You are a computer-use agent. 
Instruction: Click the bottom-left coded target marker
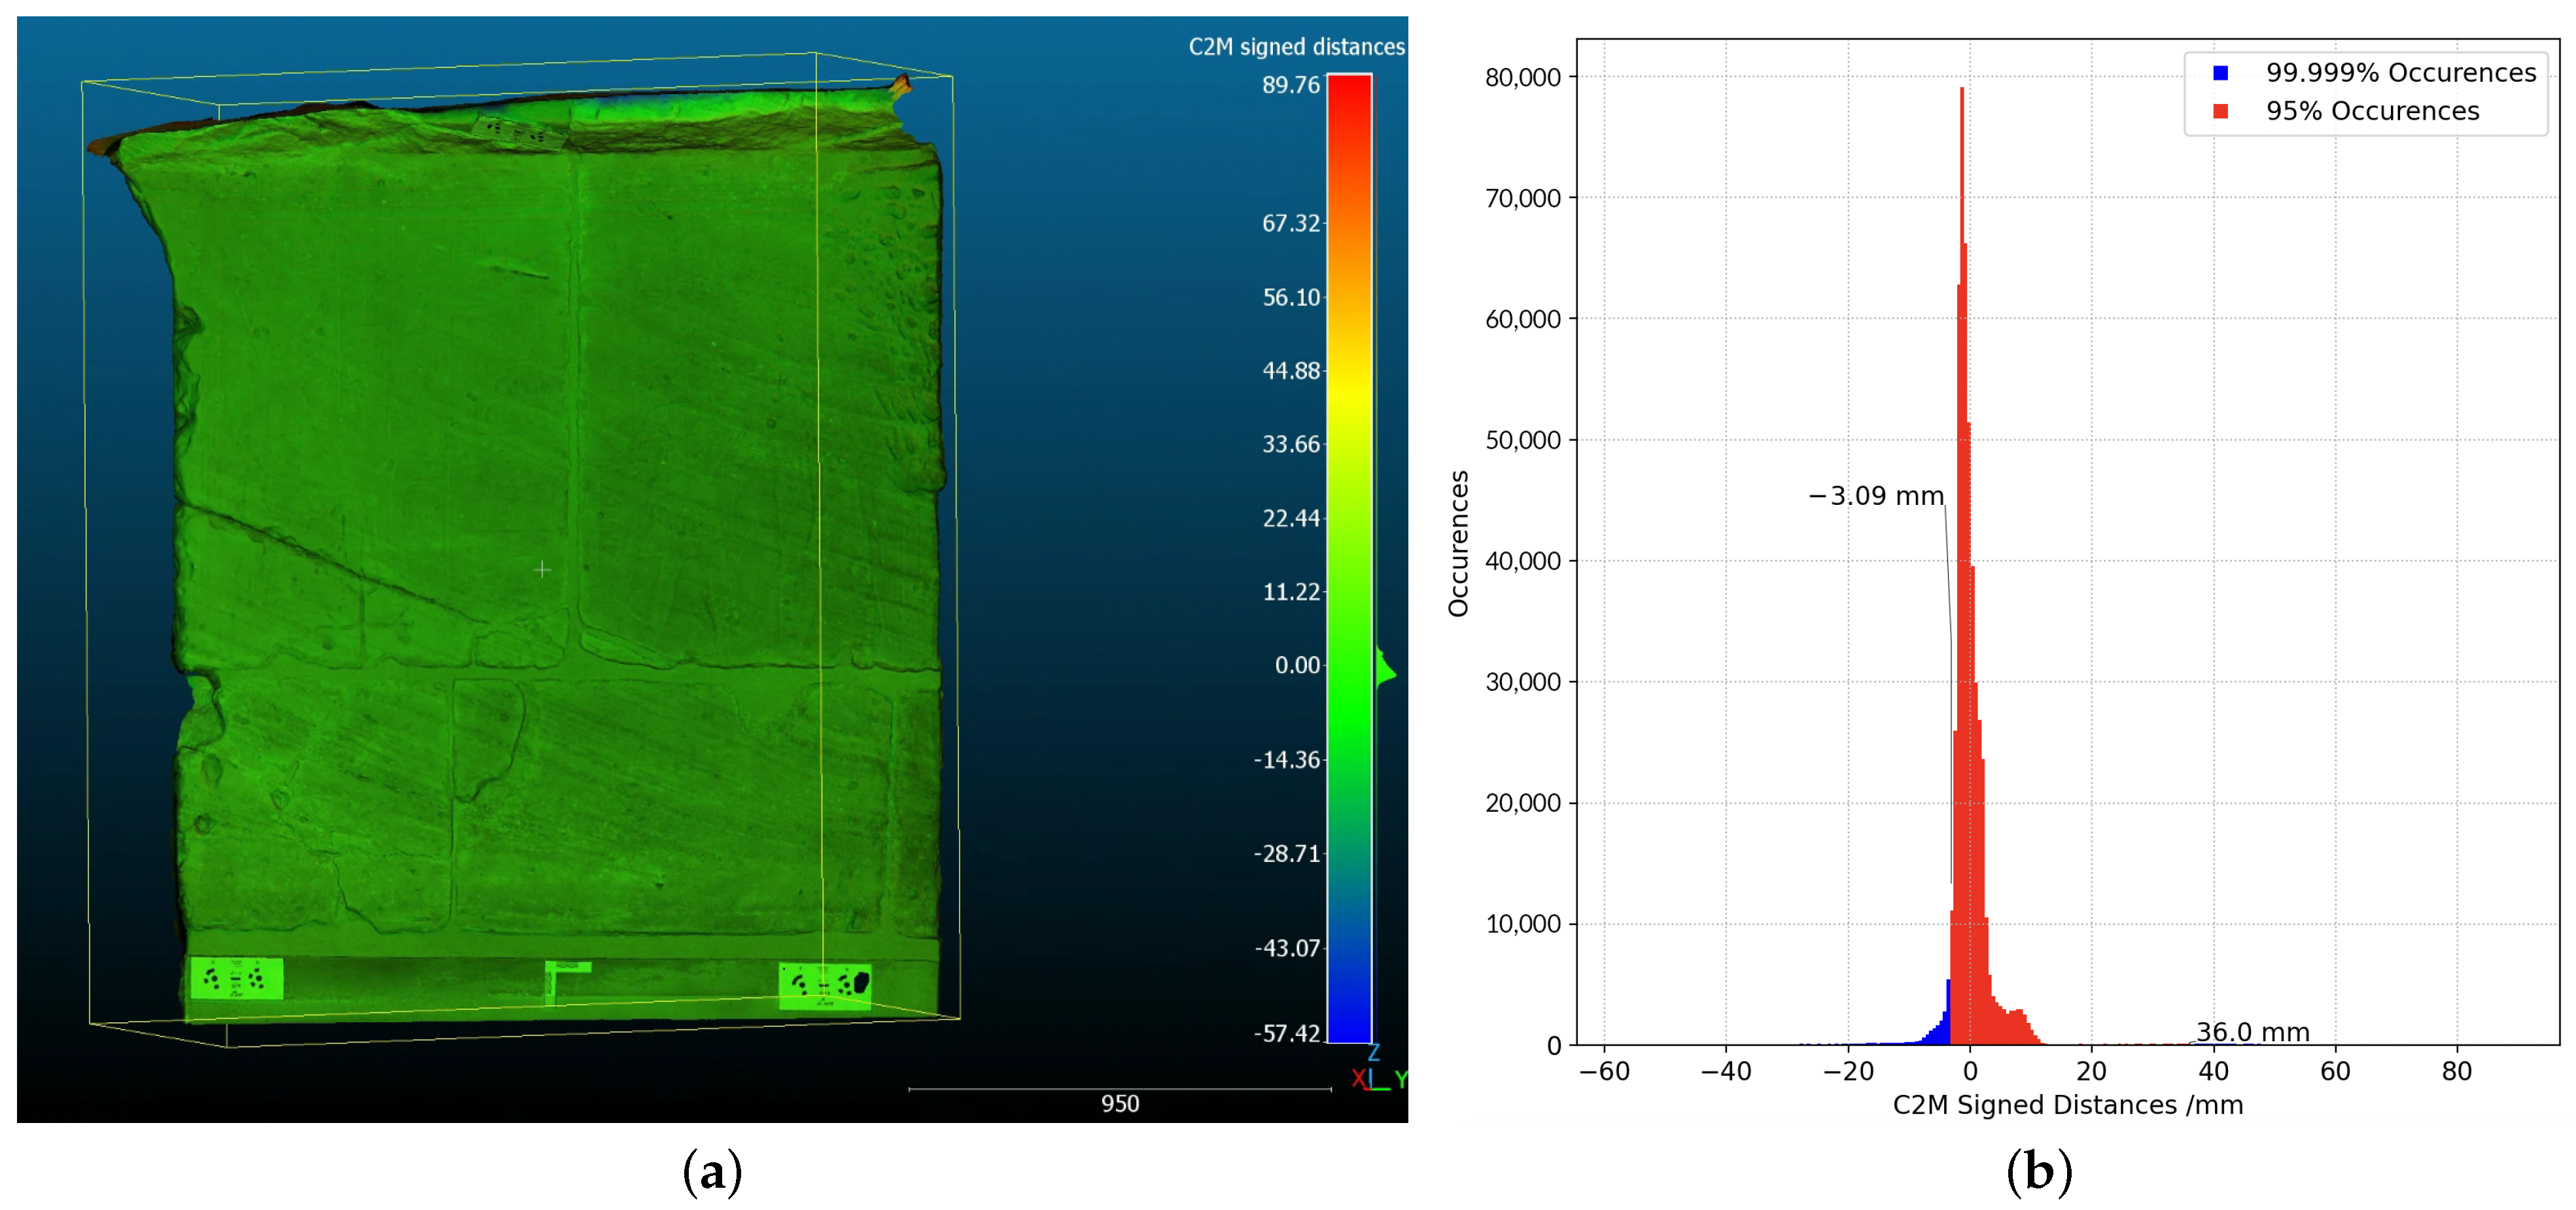(236, 978)
